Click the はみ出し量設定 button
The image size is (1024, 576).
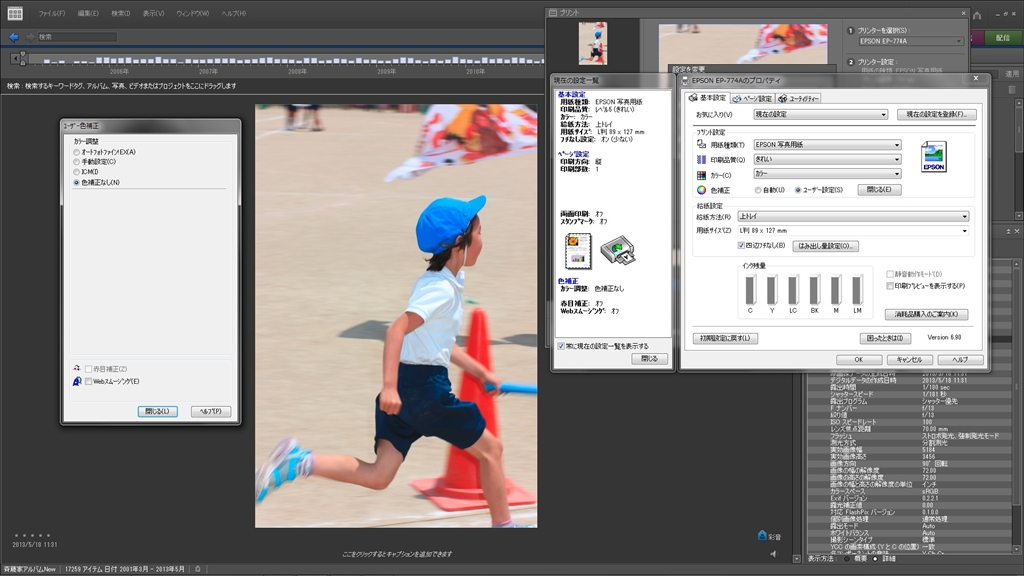(825, 245)
